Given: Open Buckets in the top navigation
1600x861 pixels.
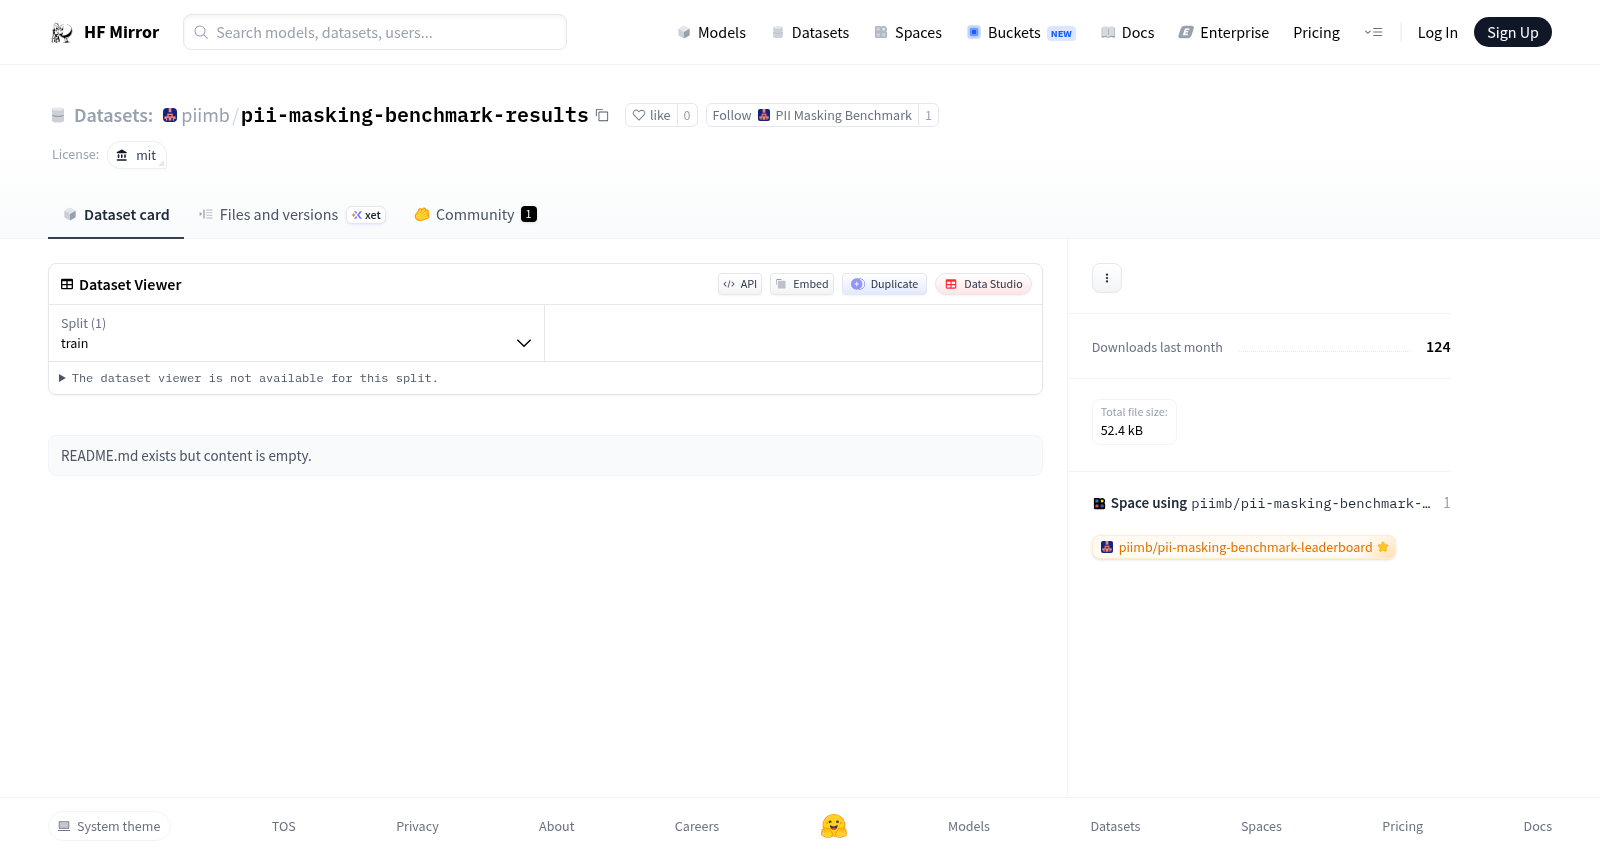Looking at the screenshot, I should click(x=1021, y=33).
